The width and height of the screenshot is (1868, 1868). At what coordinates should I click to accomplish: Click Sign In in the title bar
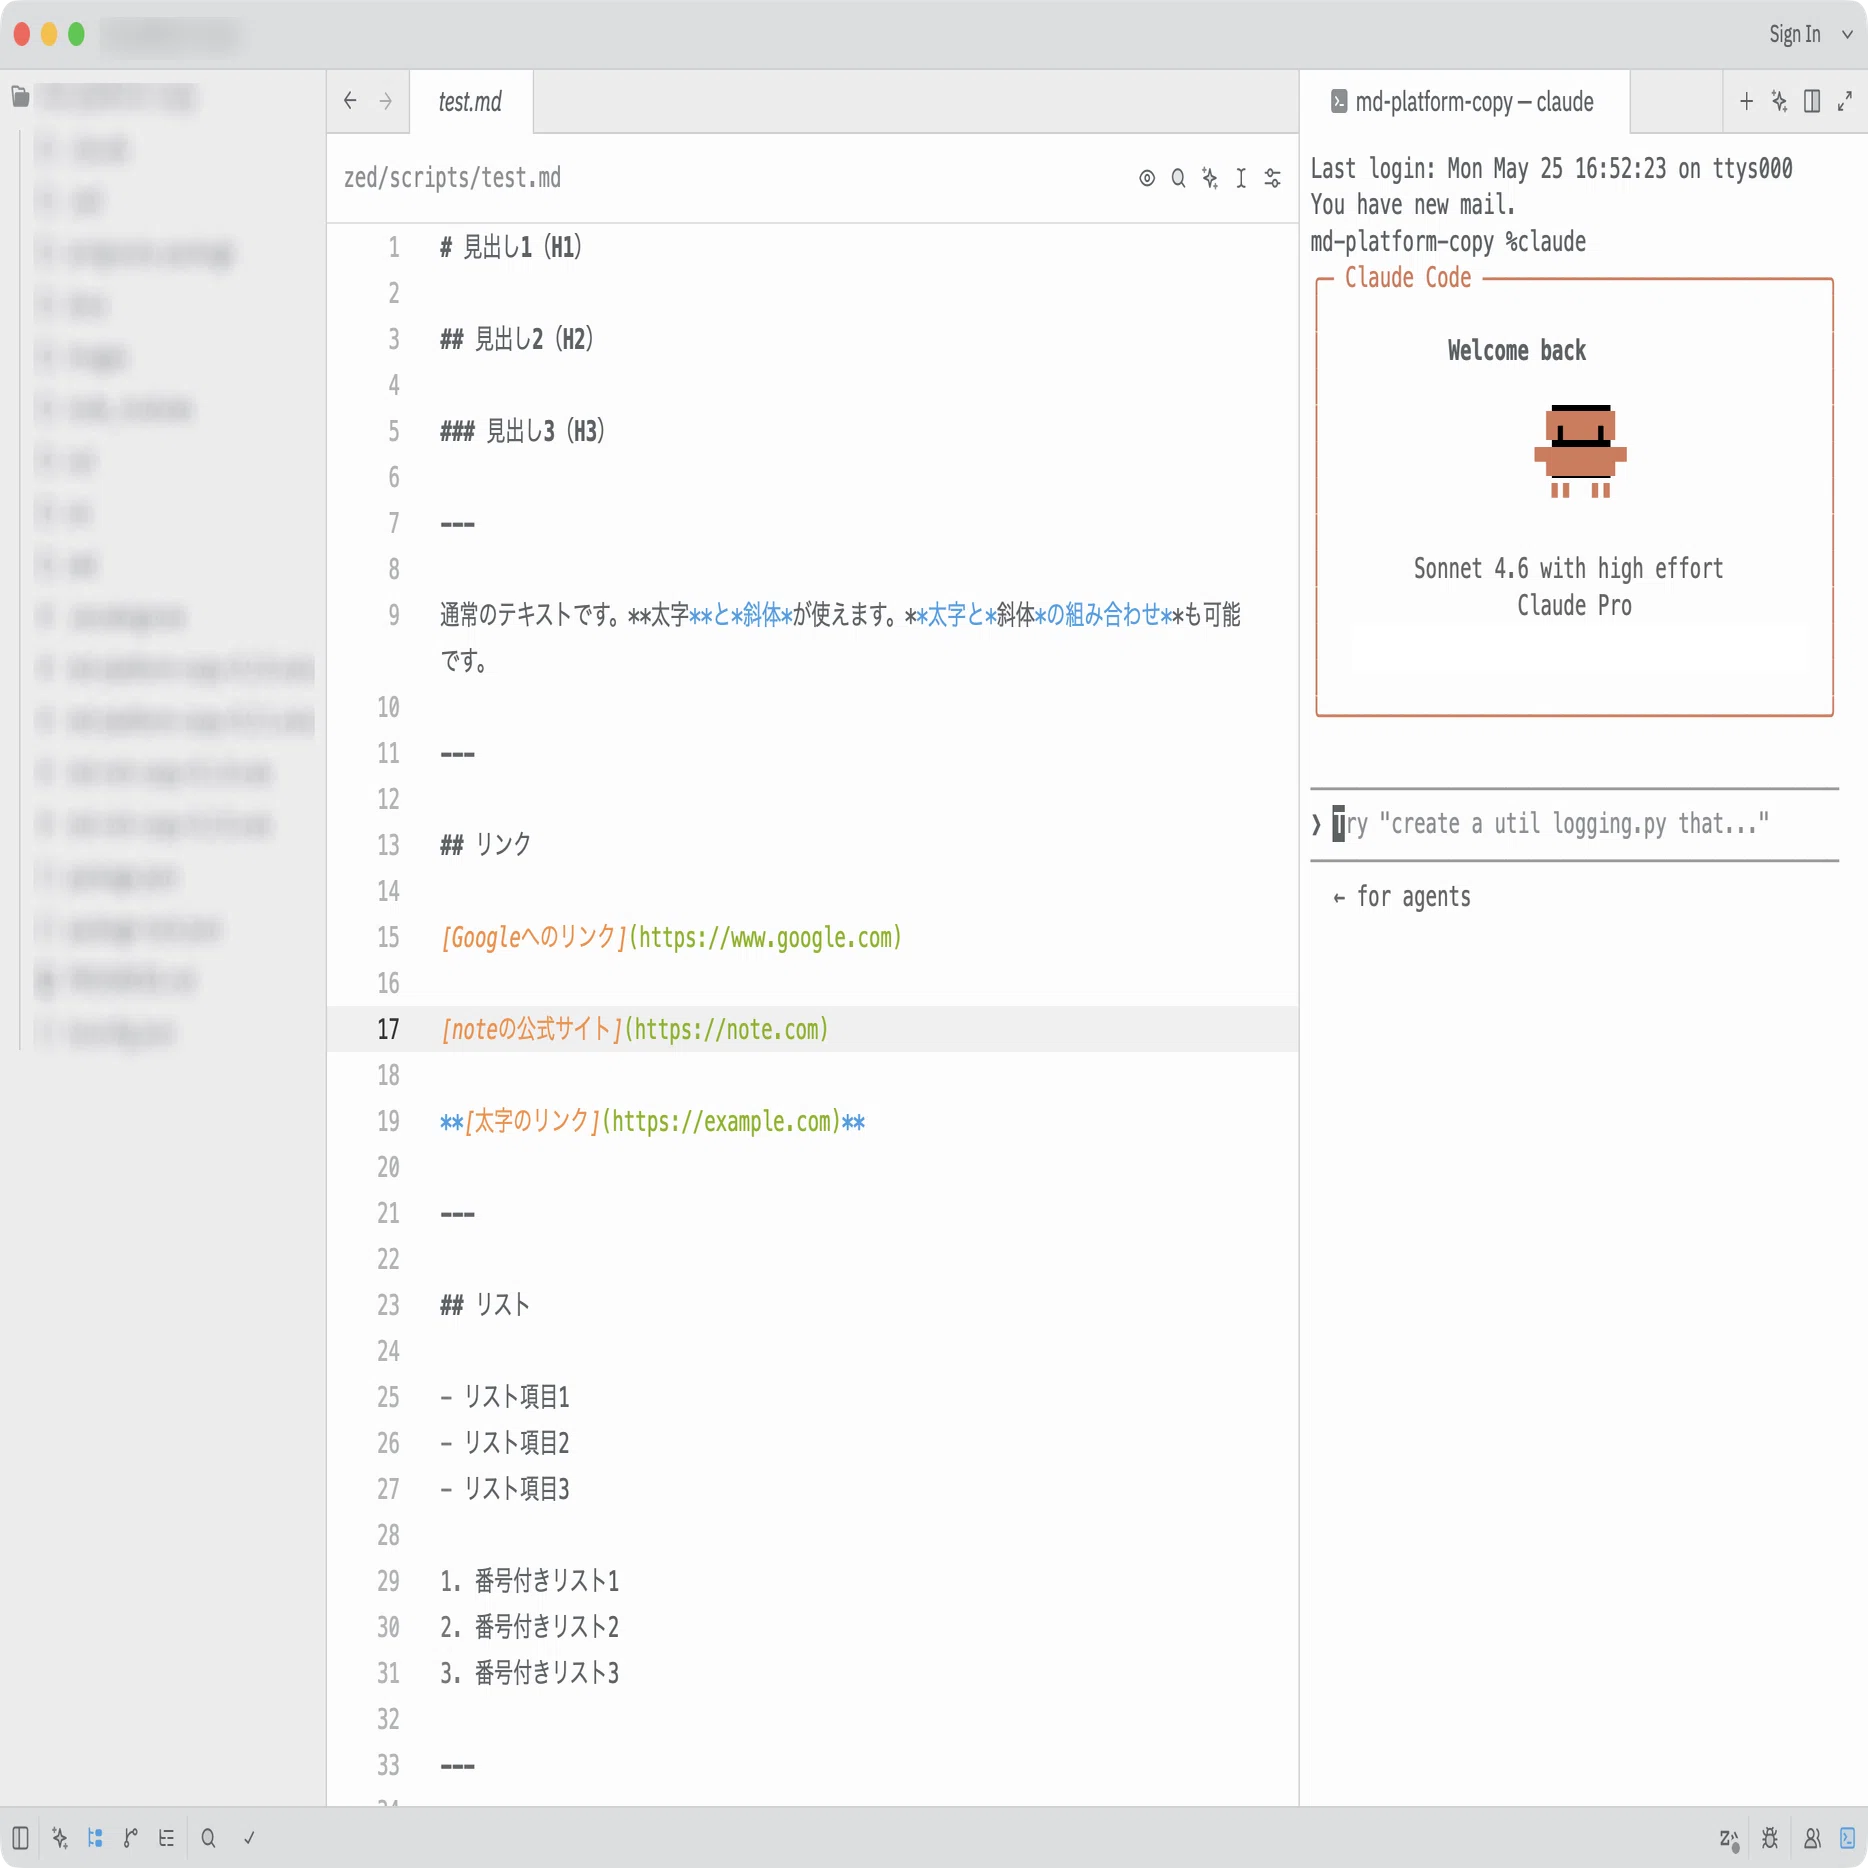click(x=1795, y=34)
